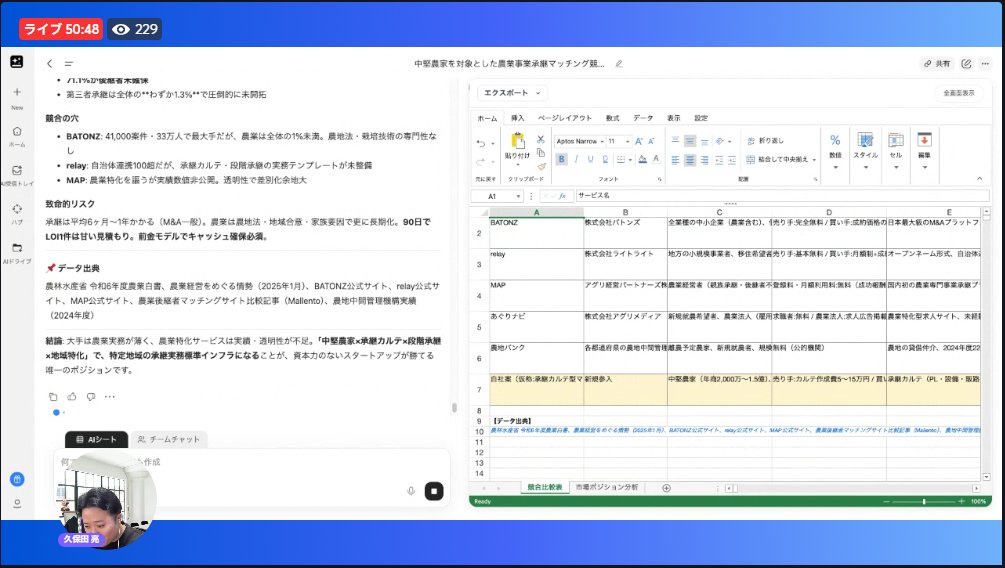Click the new chat compose icon top right
1005x568 pixels.
[967, 63]
